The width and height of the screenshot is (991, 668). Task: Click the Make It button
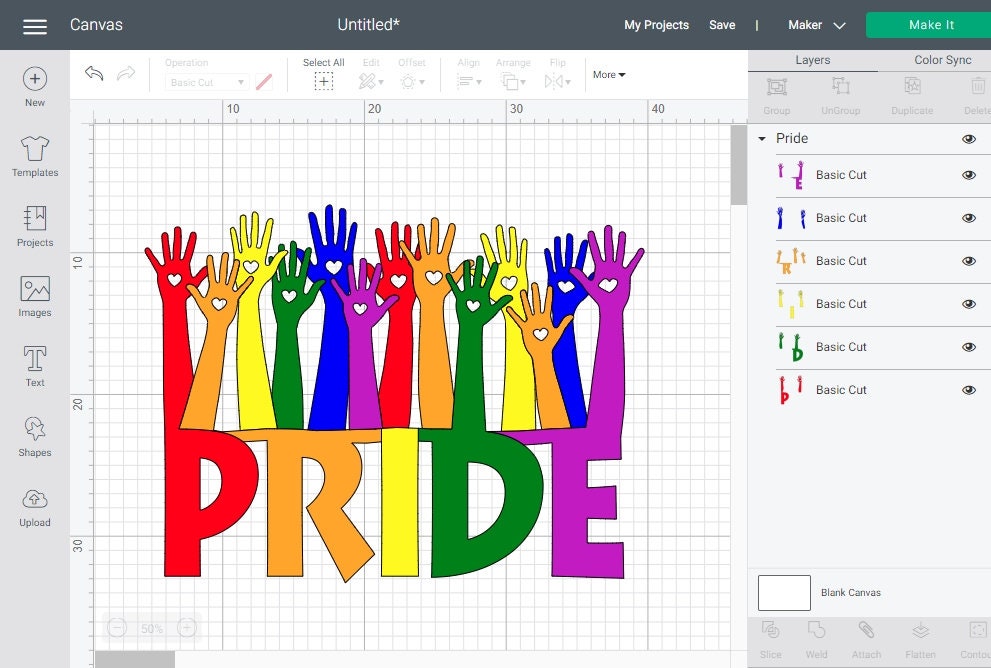point(930,24)
